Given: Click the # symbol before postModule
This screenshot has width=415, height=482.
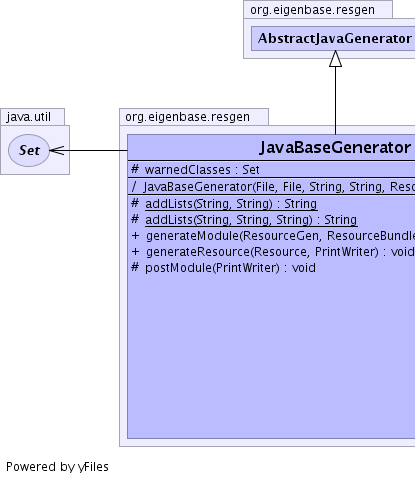Looking at the screenshot, I should point(135,267).
